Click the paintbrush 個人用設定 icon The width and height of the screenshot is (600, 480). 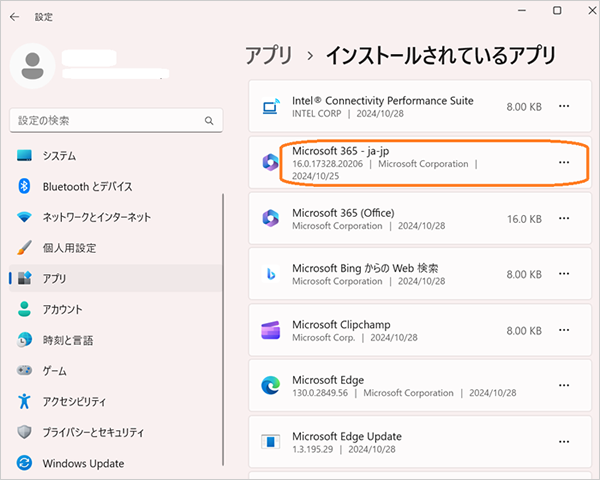pos(24,248)
